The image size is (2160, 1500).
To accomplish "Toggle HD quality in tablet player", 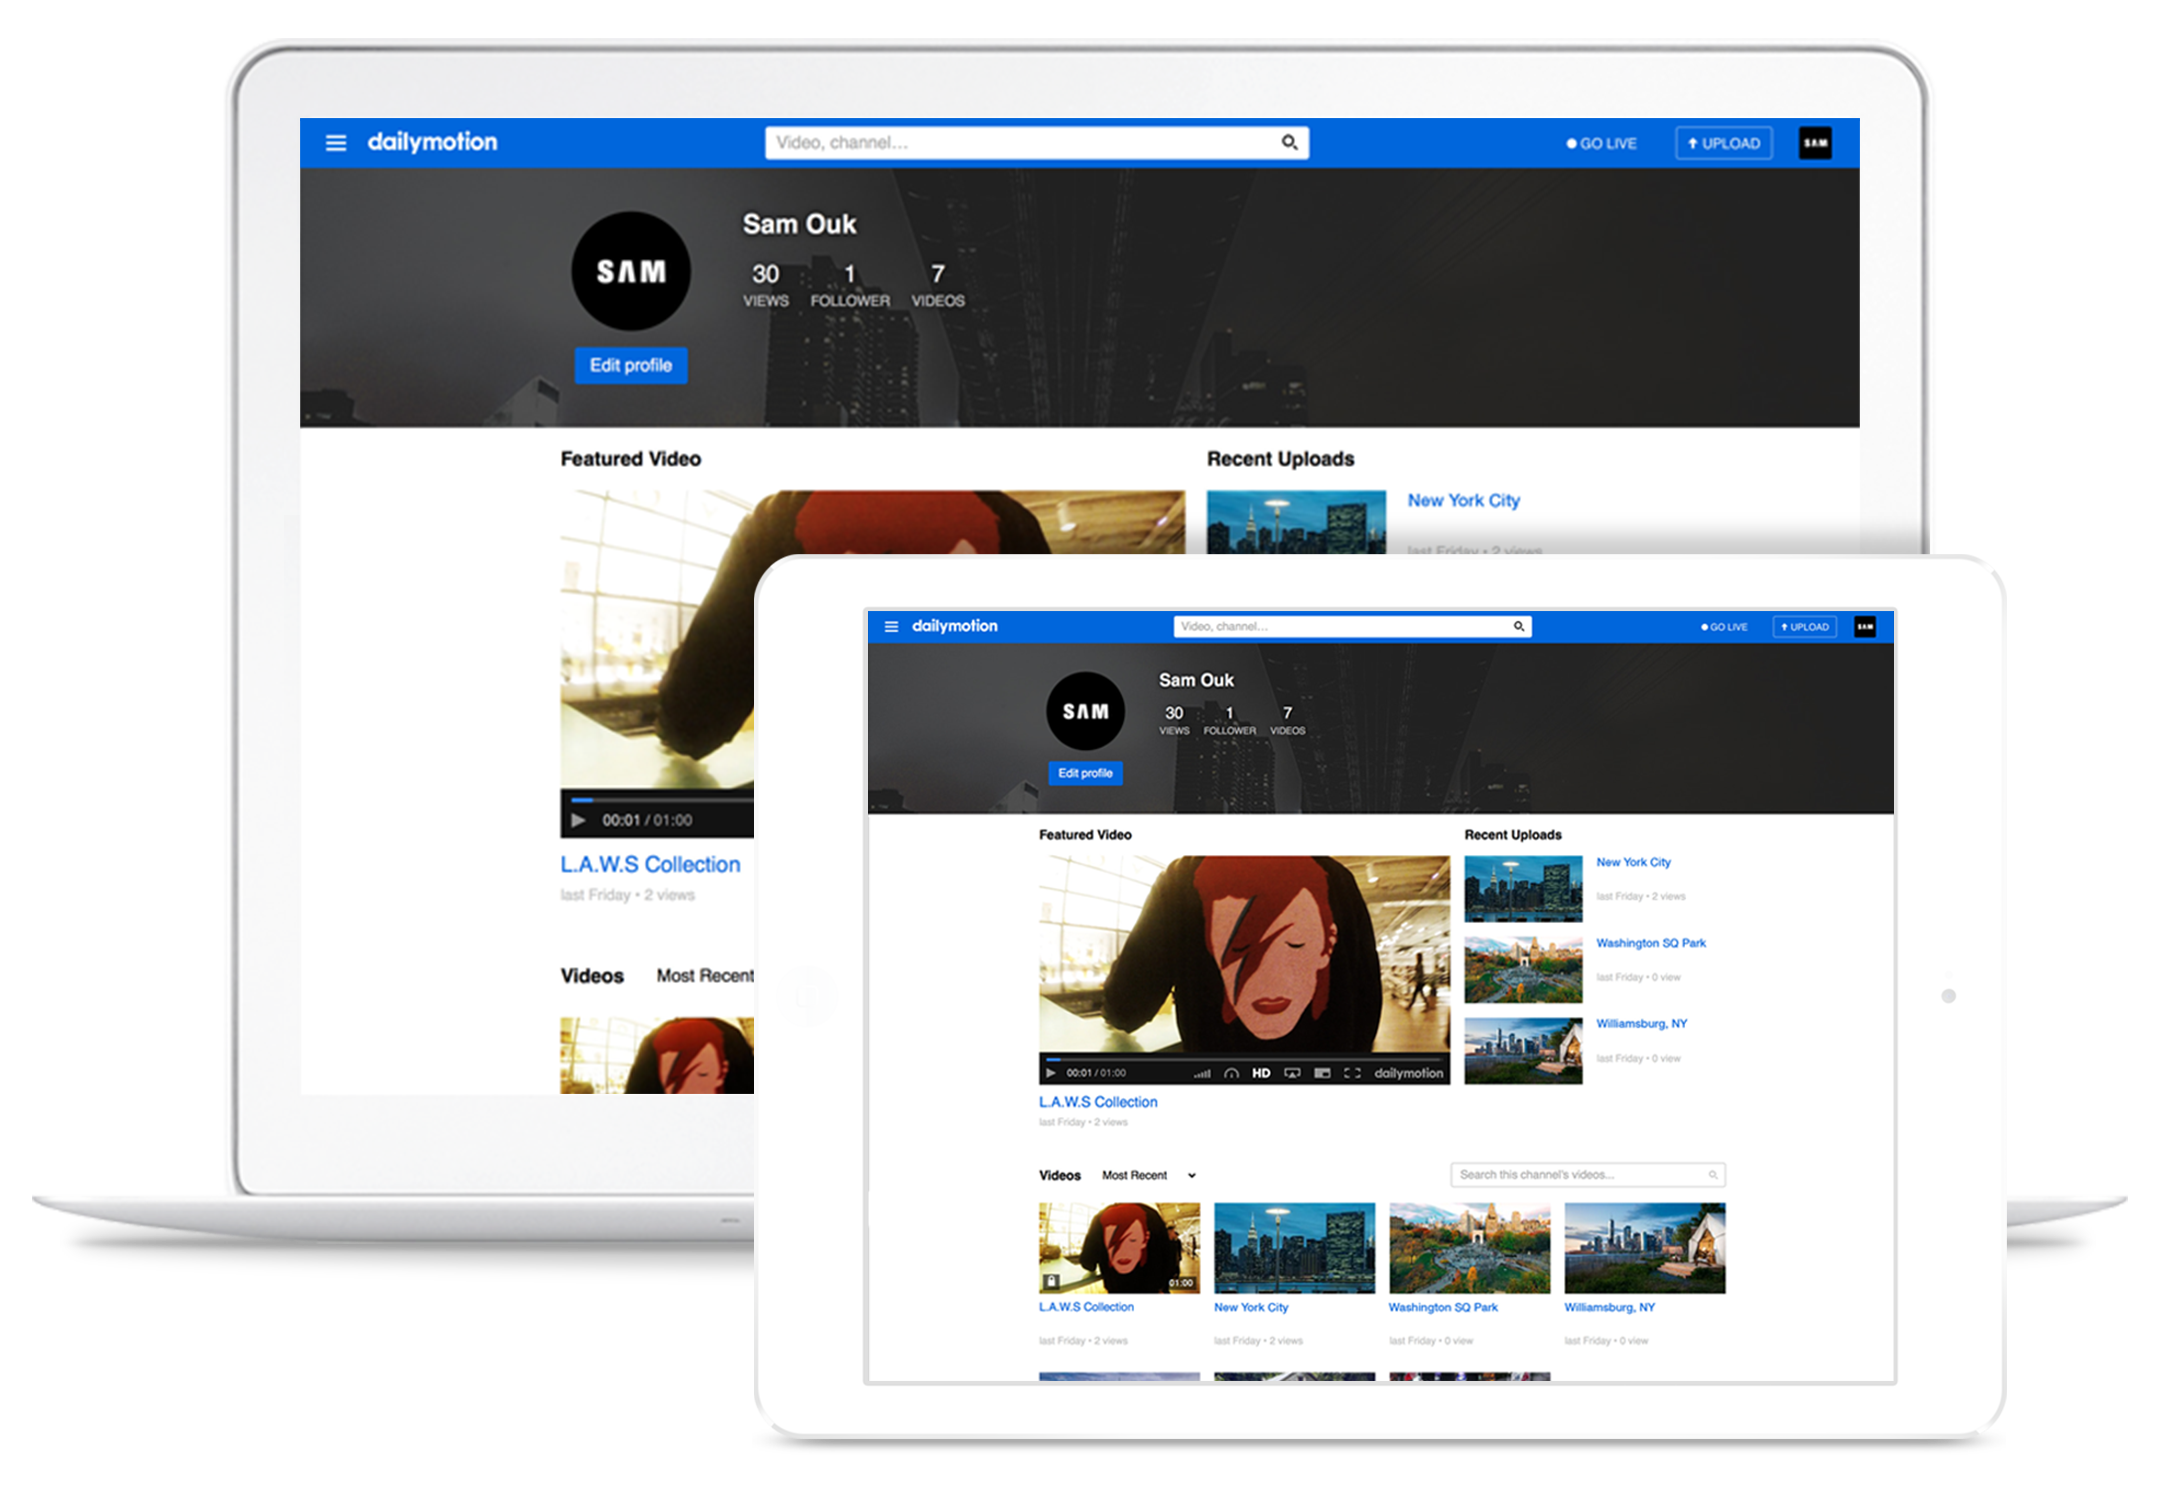I will tap(1261, 1073).
